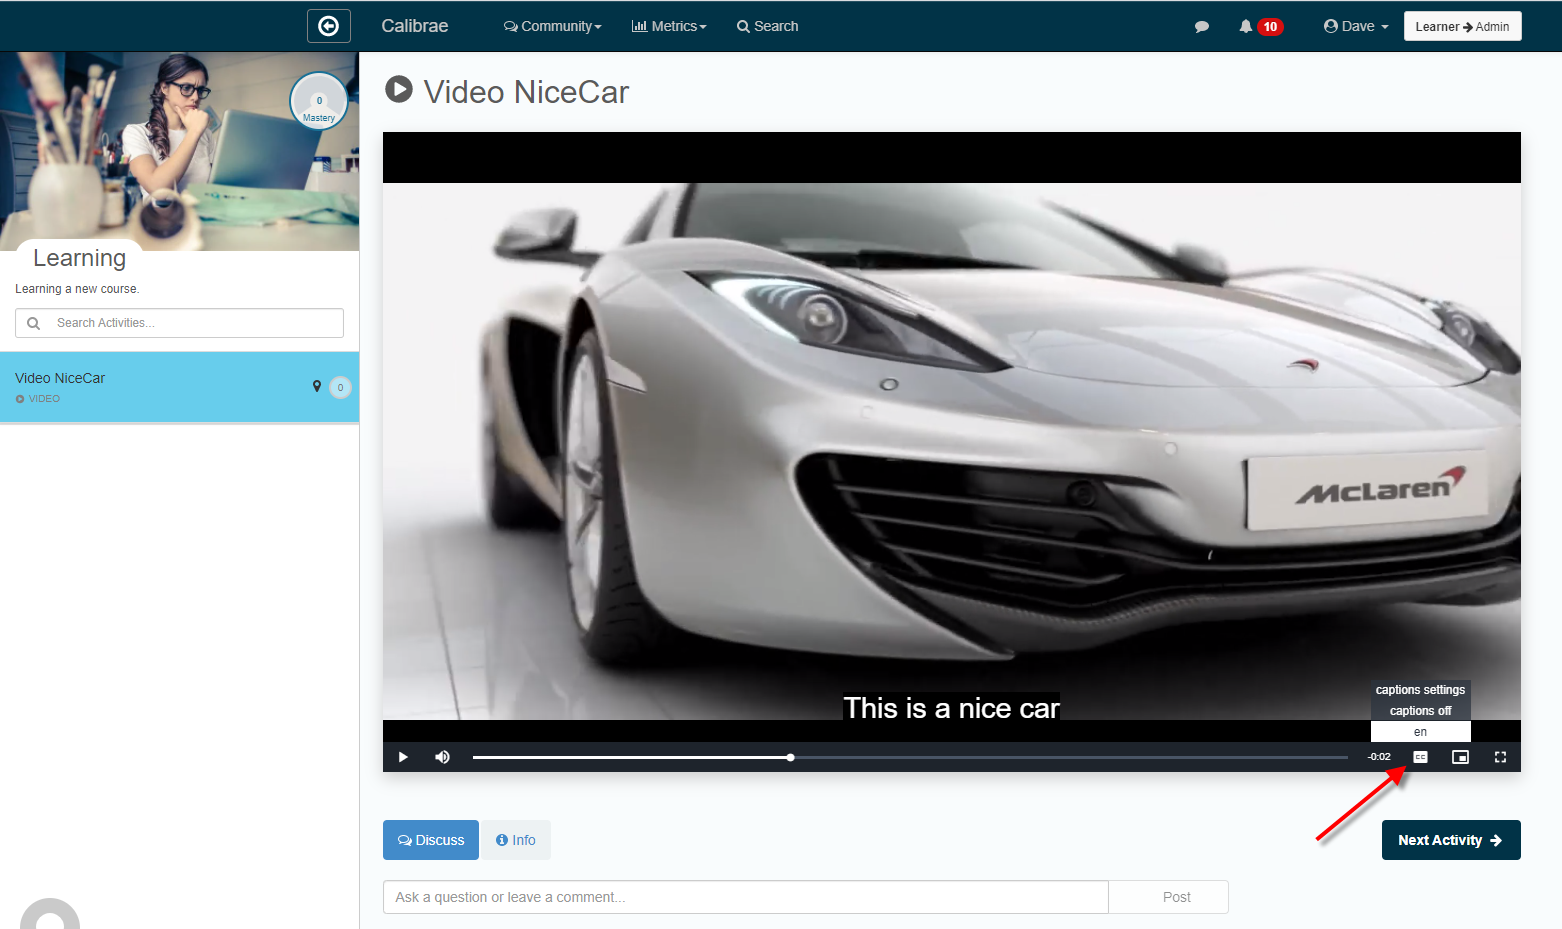Click the location pin icon on Video NiceCar
Image resolution: width=1562 pixels, height=929 pixels.
[317, 386]
